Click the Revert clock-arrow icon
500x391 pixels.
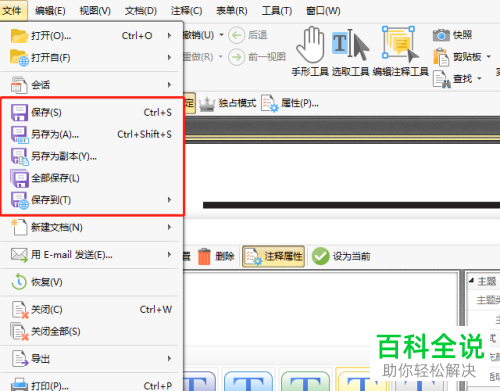click(19, 282)
